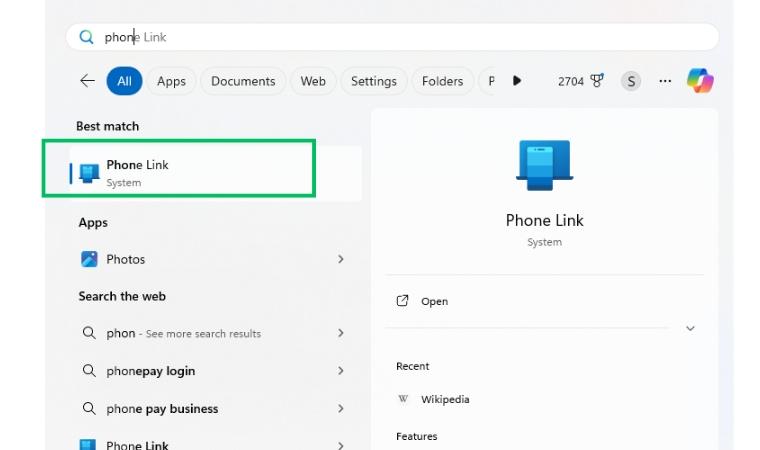Image resolution: width=760 pixels, height=450 pixels.
Task: Click the Open external-link icon
Action: click(402, 301)
